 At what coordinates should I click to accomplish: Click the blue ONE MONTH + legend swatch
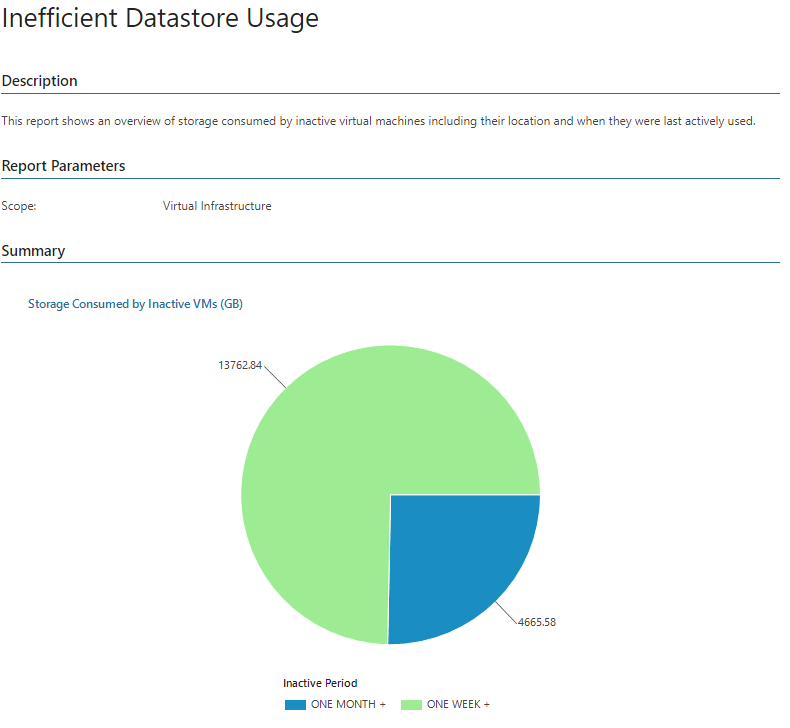pos(295,705)
